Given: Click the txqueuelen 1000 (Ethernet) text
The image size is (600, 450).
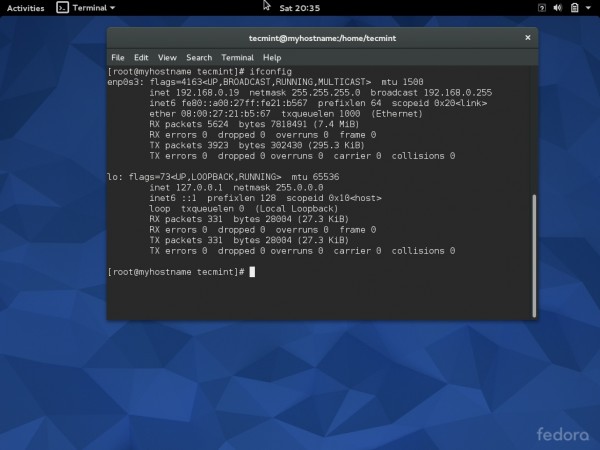Looking at the screenshot, I should point(352,114).
